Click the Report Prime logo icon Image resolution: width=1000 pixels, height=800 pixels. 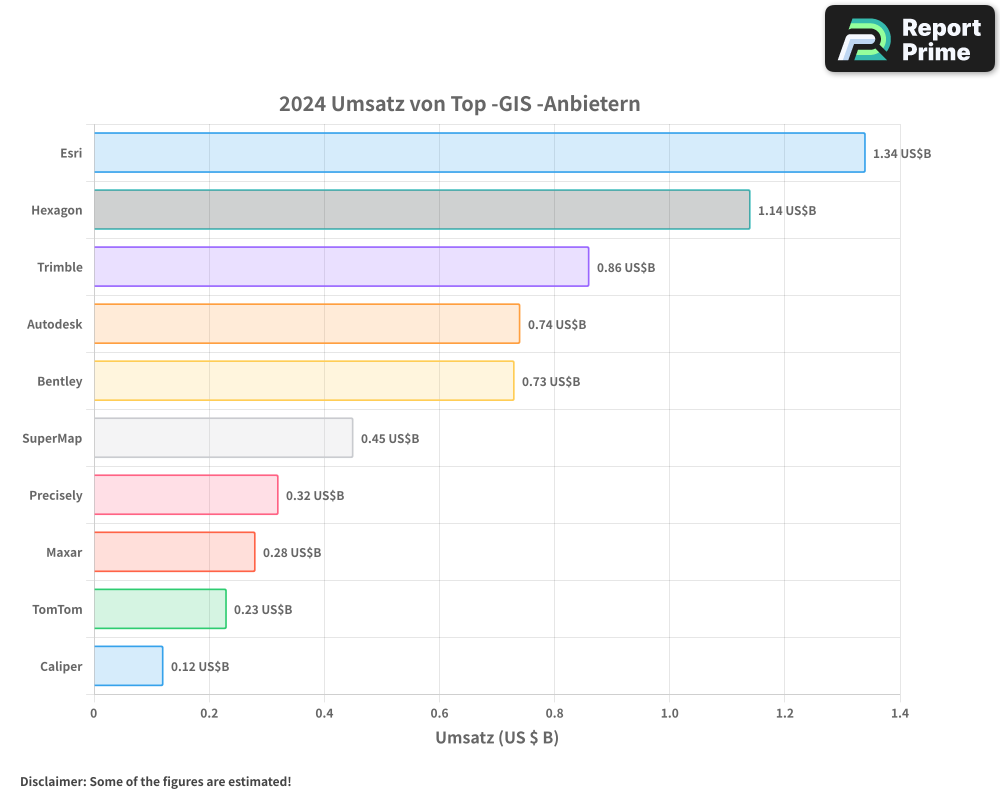pyautogui.click(x=863, y=40)
